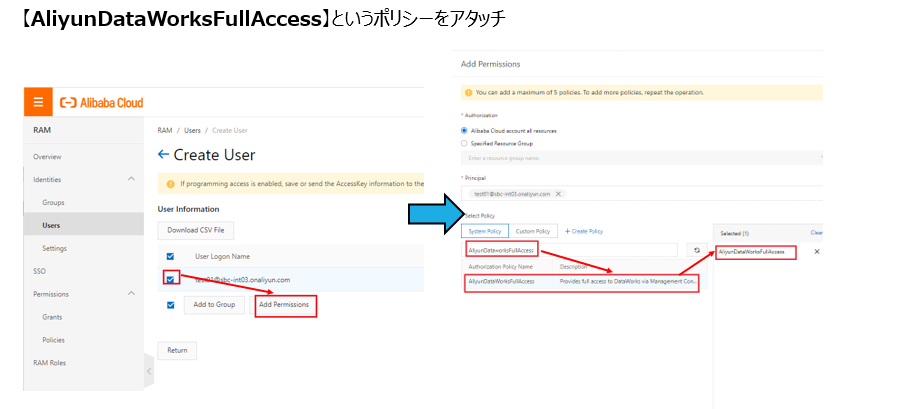This screenshot has height=409, width=904.
Task: Click the Return button
Action: coord(177,350)
